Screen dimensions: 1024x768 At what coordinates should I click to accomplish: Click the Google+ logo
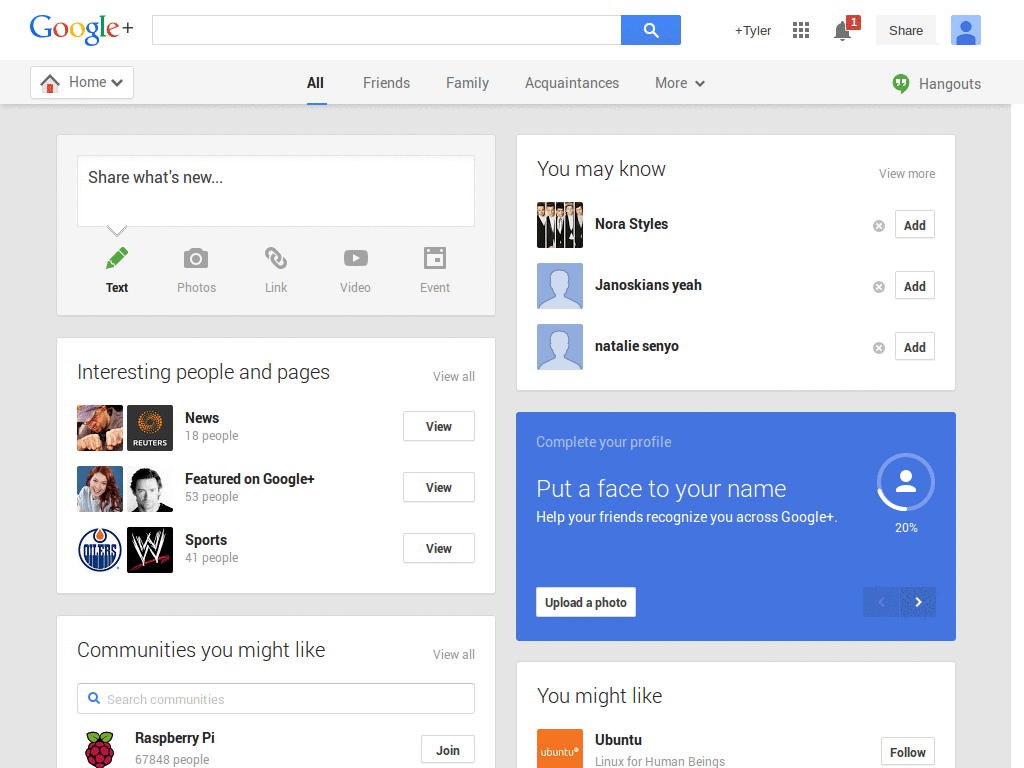tap(82, 29)
